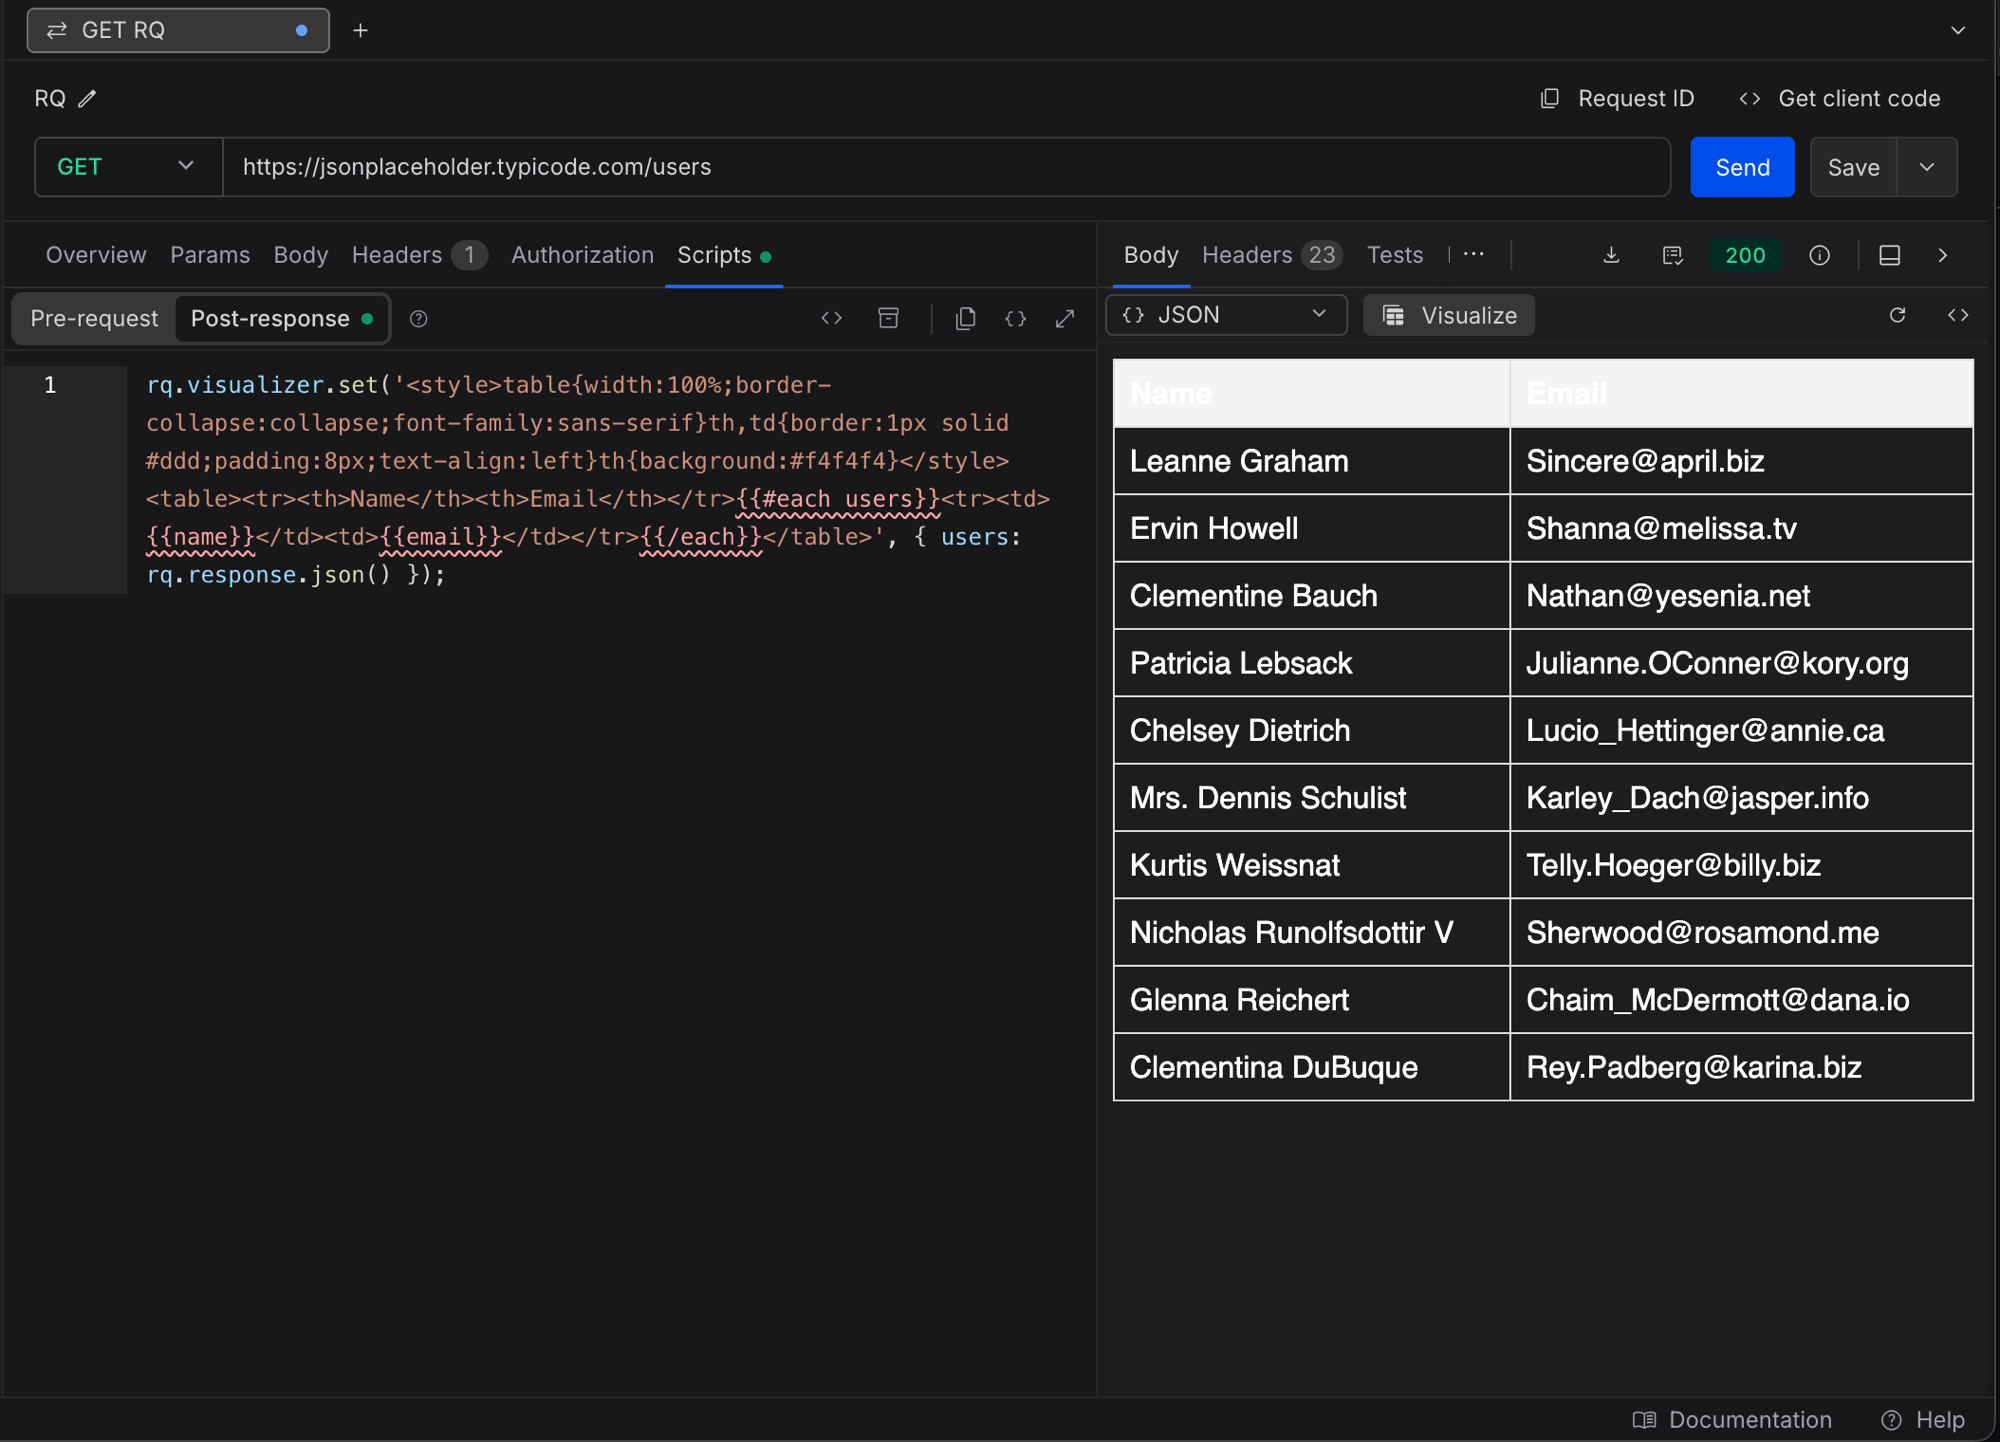Select the Scripts tab

pyautogui.click(x=724, y=256)
